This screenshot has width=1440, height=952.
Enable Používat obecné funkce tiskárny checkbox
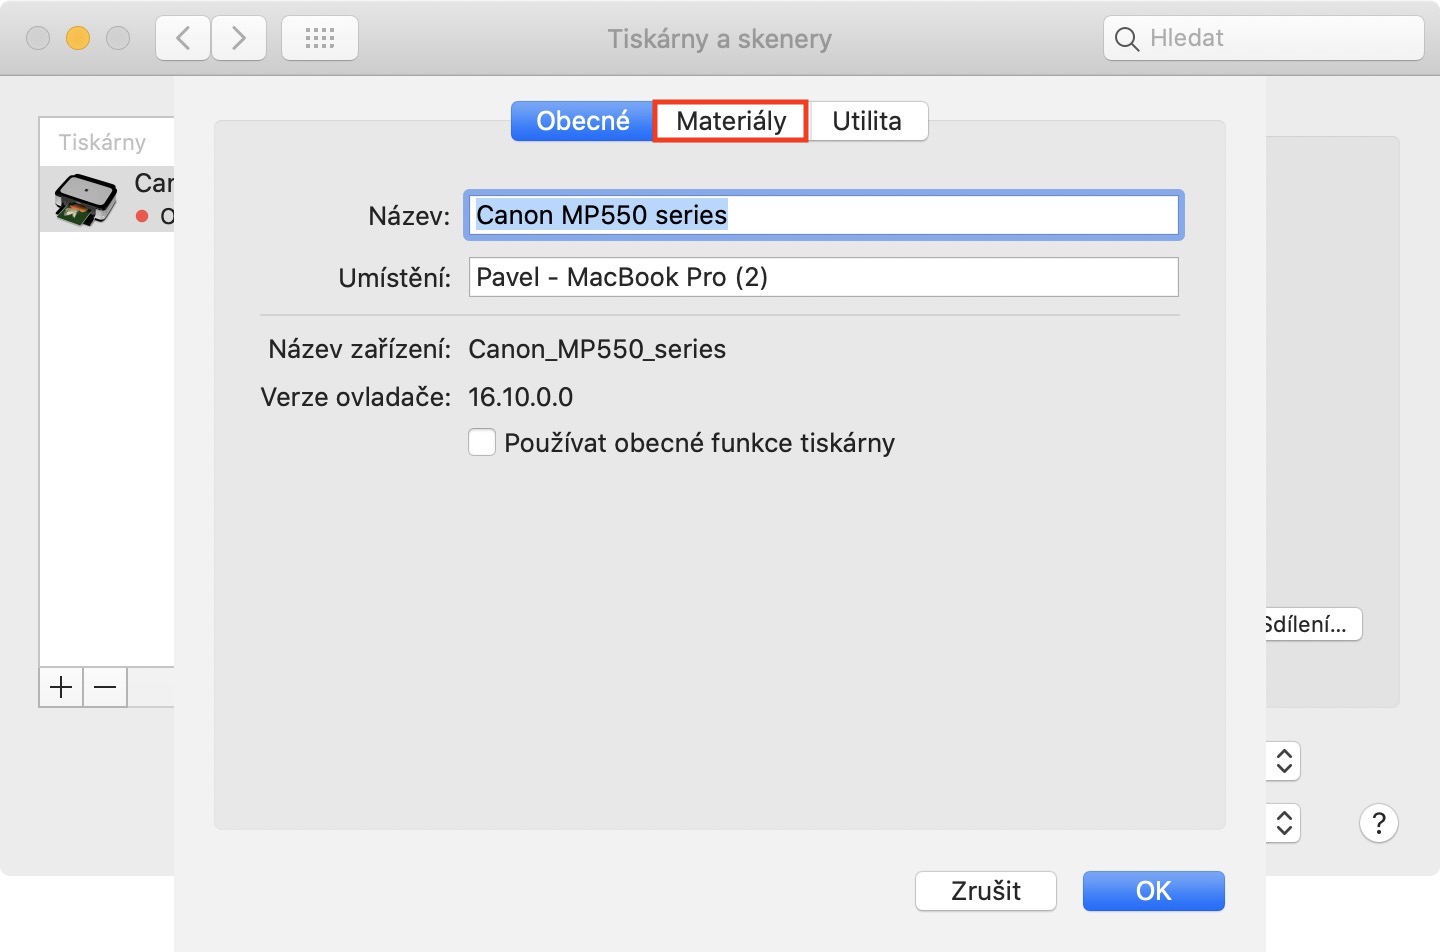point(482,442)
